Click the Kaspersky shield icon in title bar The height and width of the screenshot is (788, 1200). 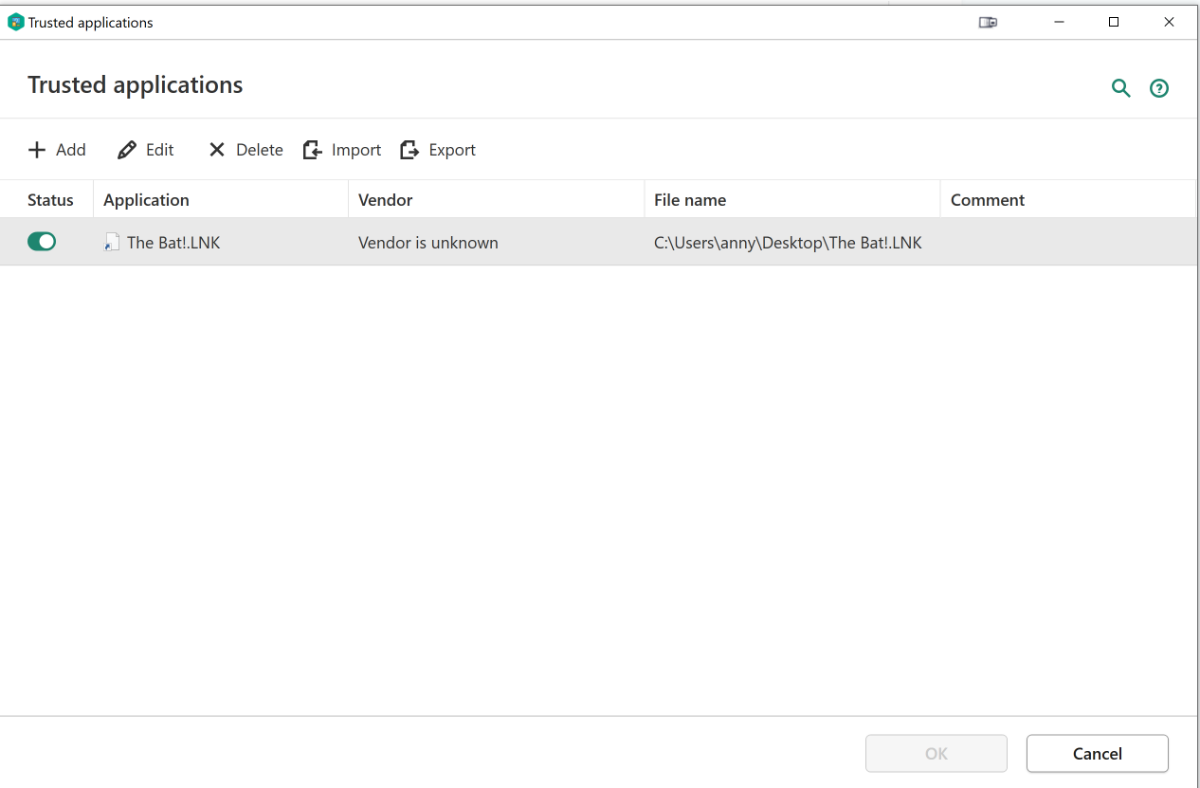(x=15, y=22)
